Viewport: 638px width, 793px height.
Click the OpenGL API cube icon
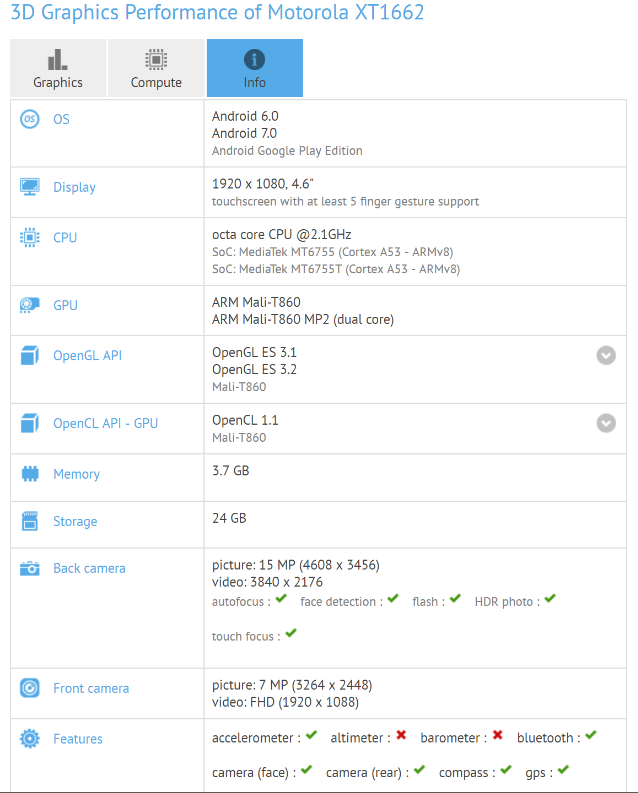30,355
